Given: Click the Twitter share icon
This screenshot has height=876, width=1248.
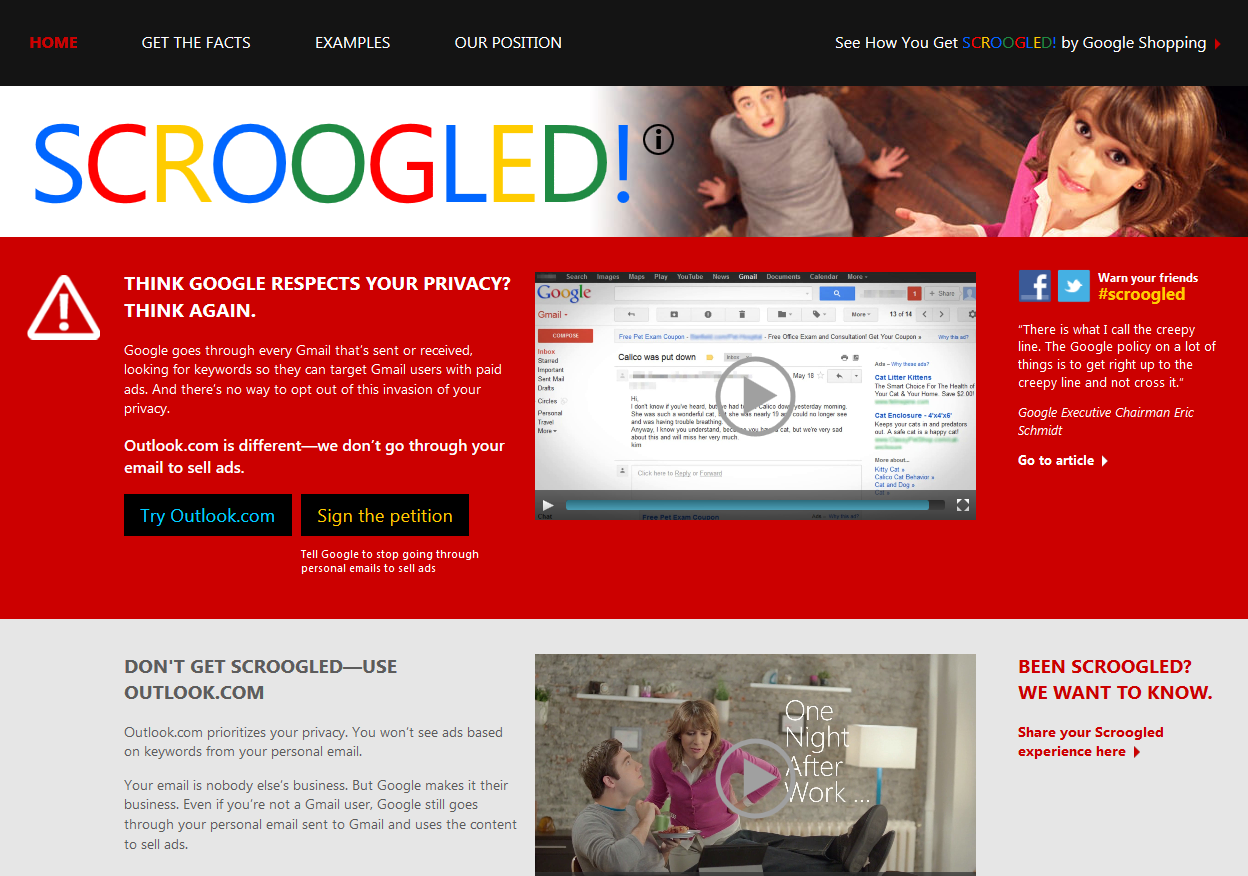Looking at the screenshot, I should 1073,285.
